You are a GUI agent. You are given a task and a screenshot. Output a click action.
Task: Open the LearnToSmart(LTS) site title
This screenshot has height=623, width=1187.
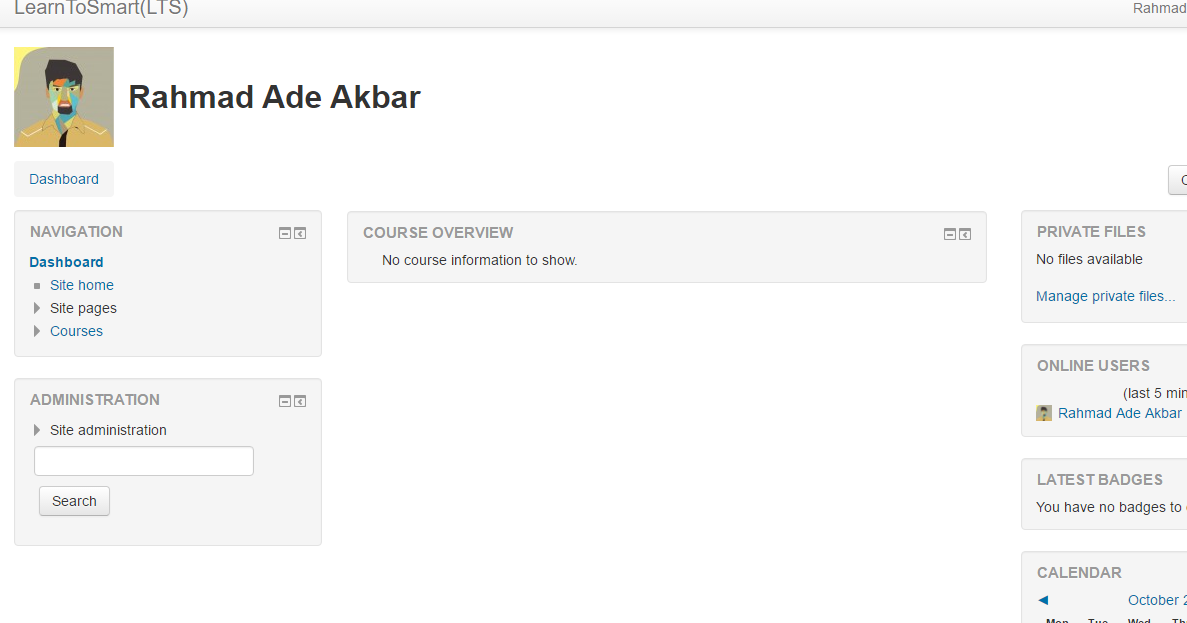101,8
